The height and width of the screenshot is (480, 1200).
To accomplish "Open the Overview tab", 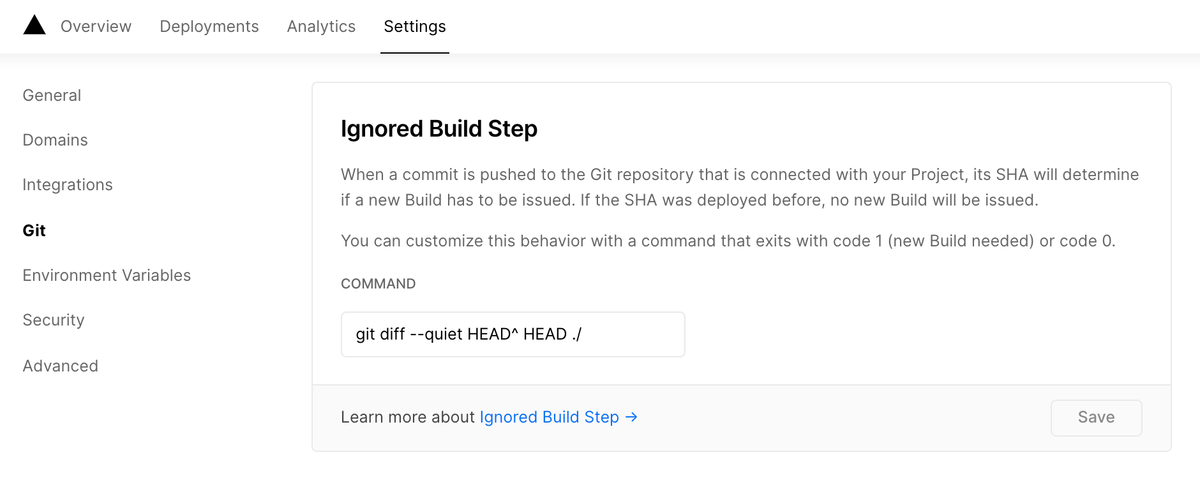I will point(96,27).
